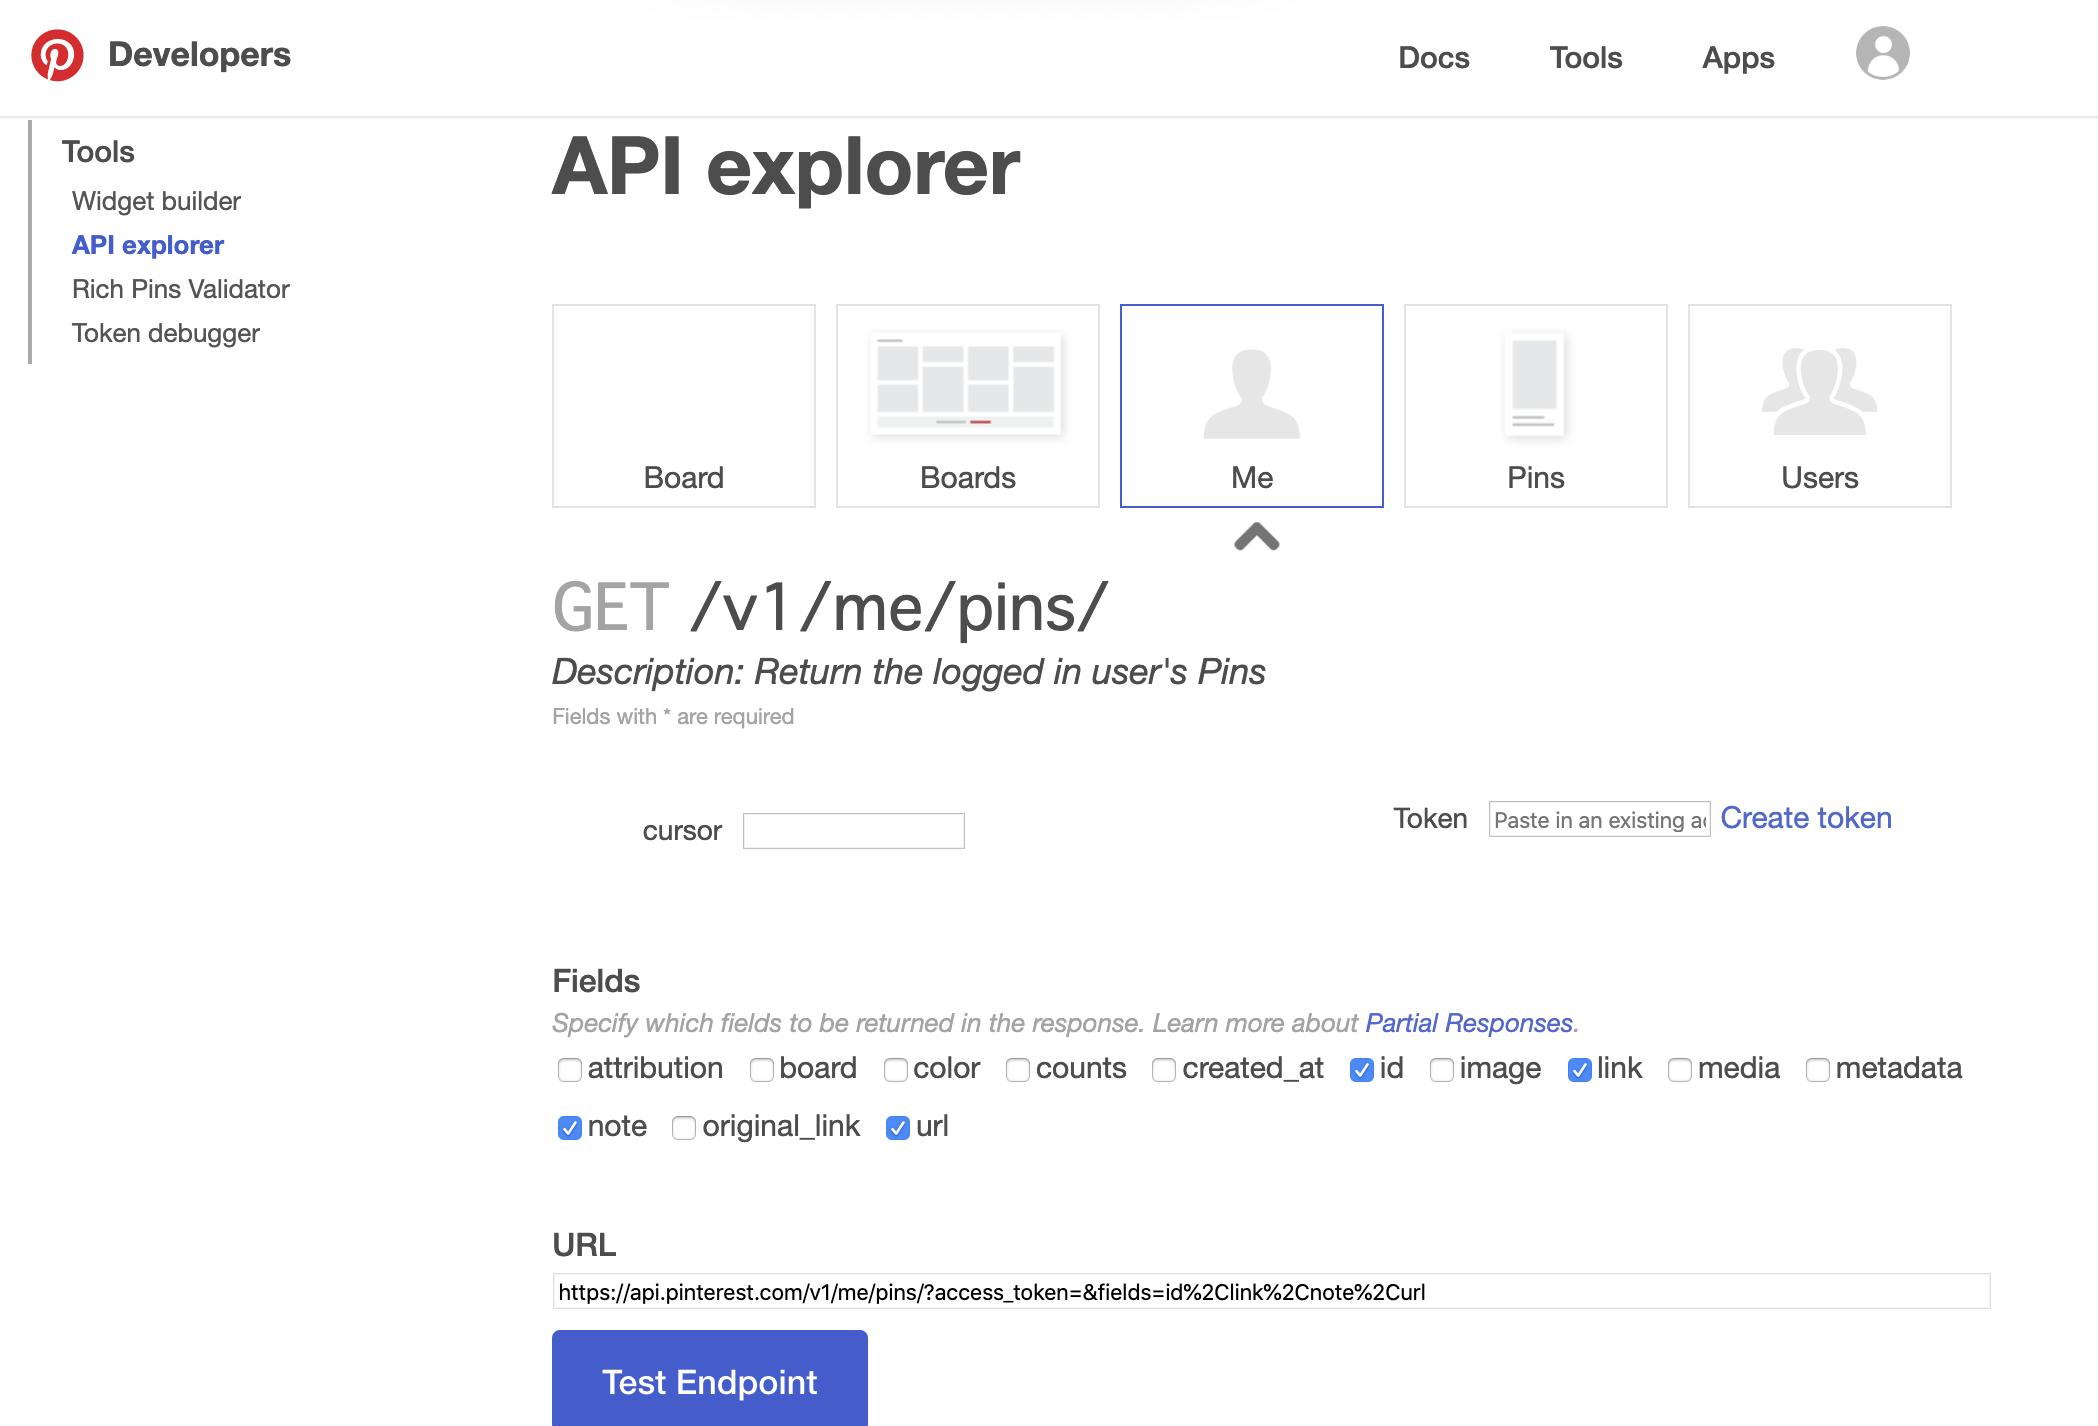Uncheck the url field checkbox
The width and height of the screenshot is (2098, 1426).
(898, 1128)
